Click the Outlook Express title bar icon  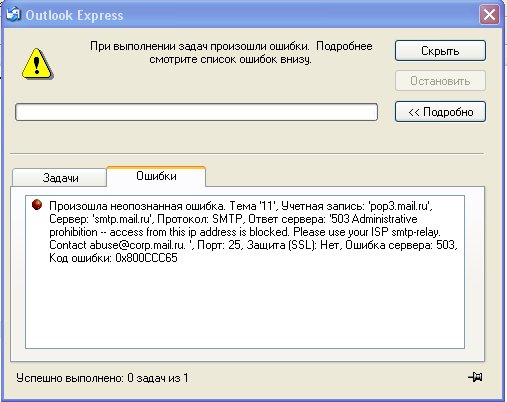pos(13,14)
